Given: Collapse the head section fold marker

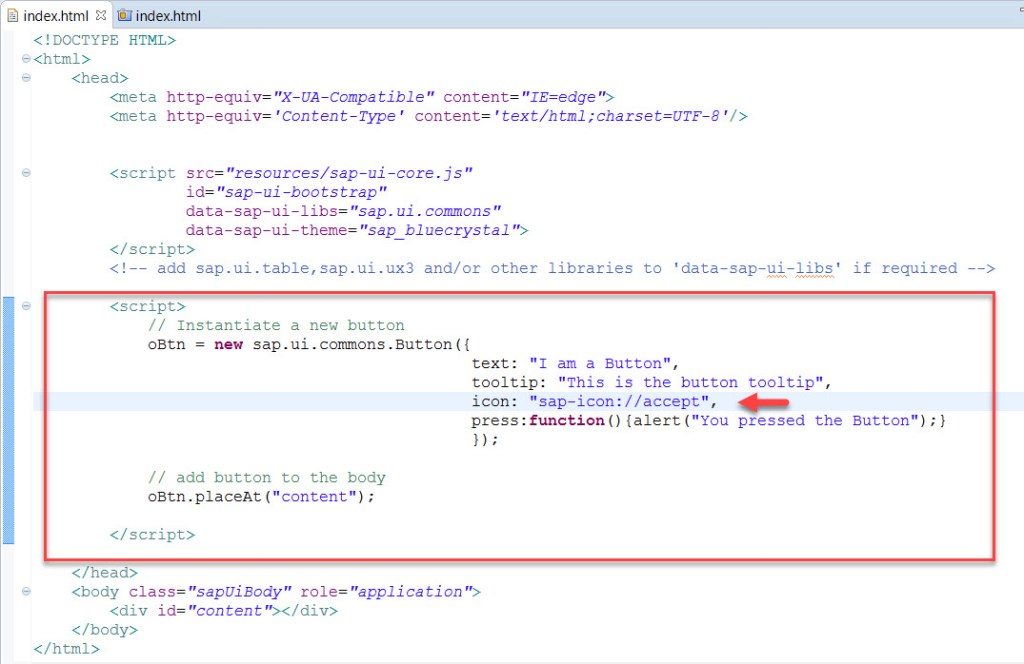Looking at the screenshot, I should click(24, 77).
